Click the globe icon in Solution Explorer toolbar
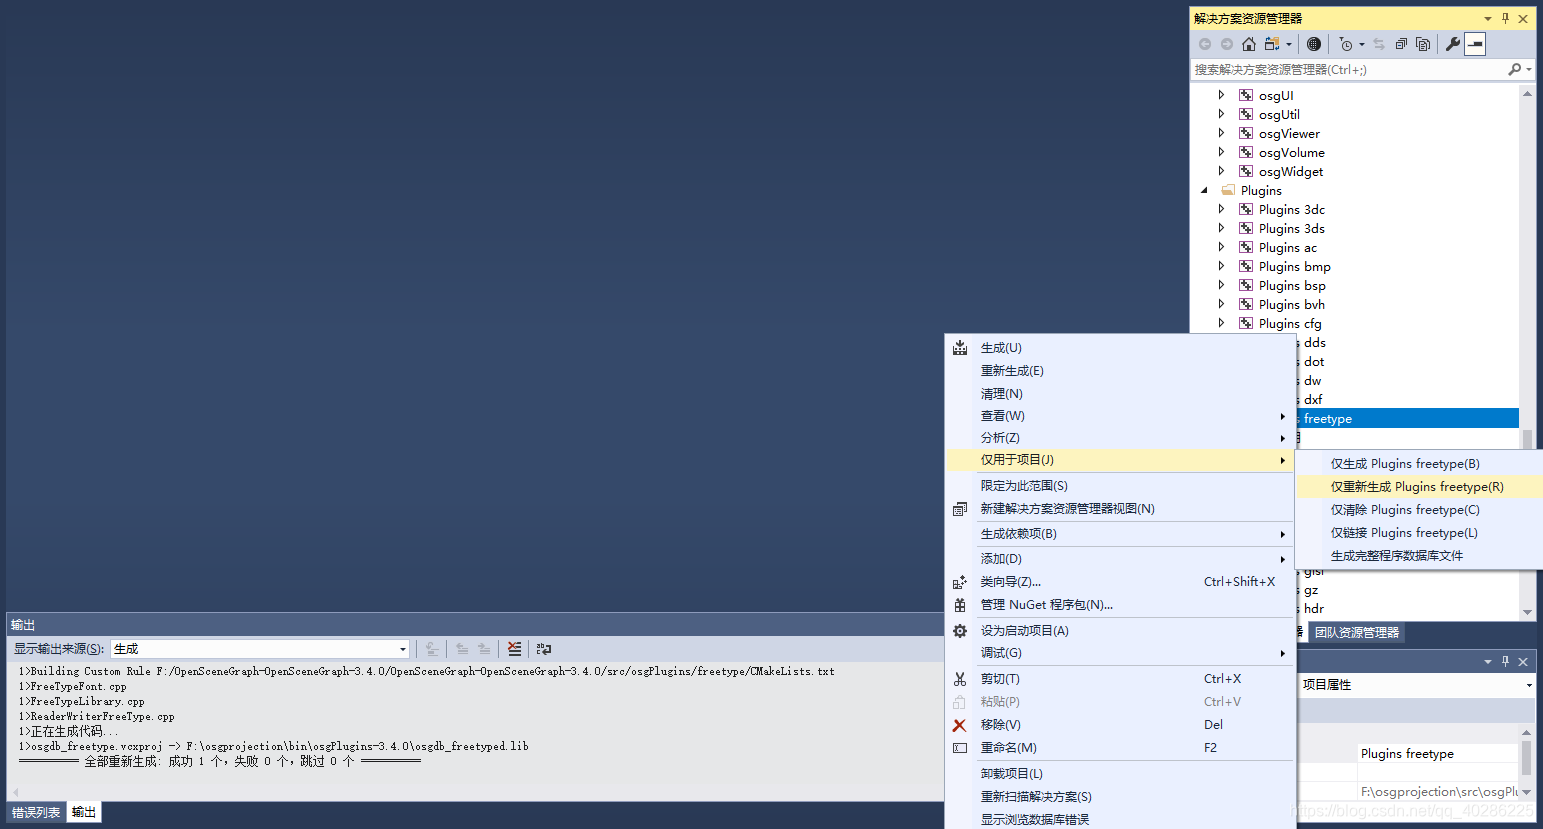The width and height of the screenshot is (1543, 829). point(1314,44)
